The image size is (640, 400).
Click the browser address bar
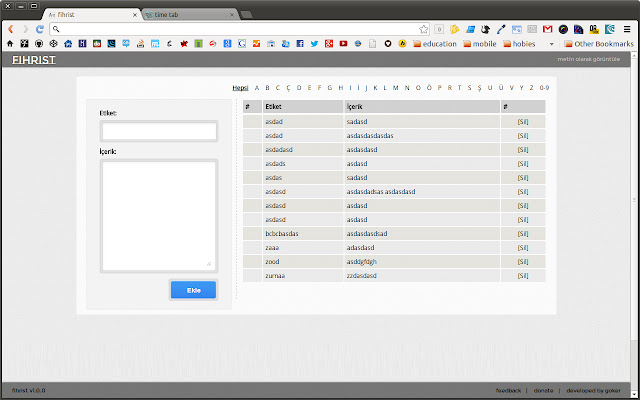(x=239, y=29)
